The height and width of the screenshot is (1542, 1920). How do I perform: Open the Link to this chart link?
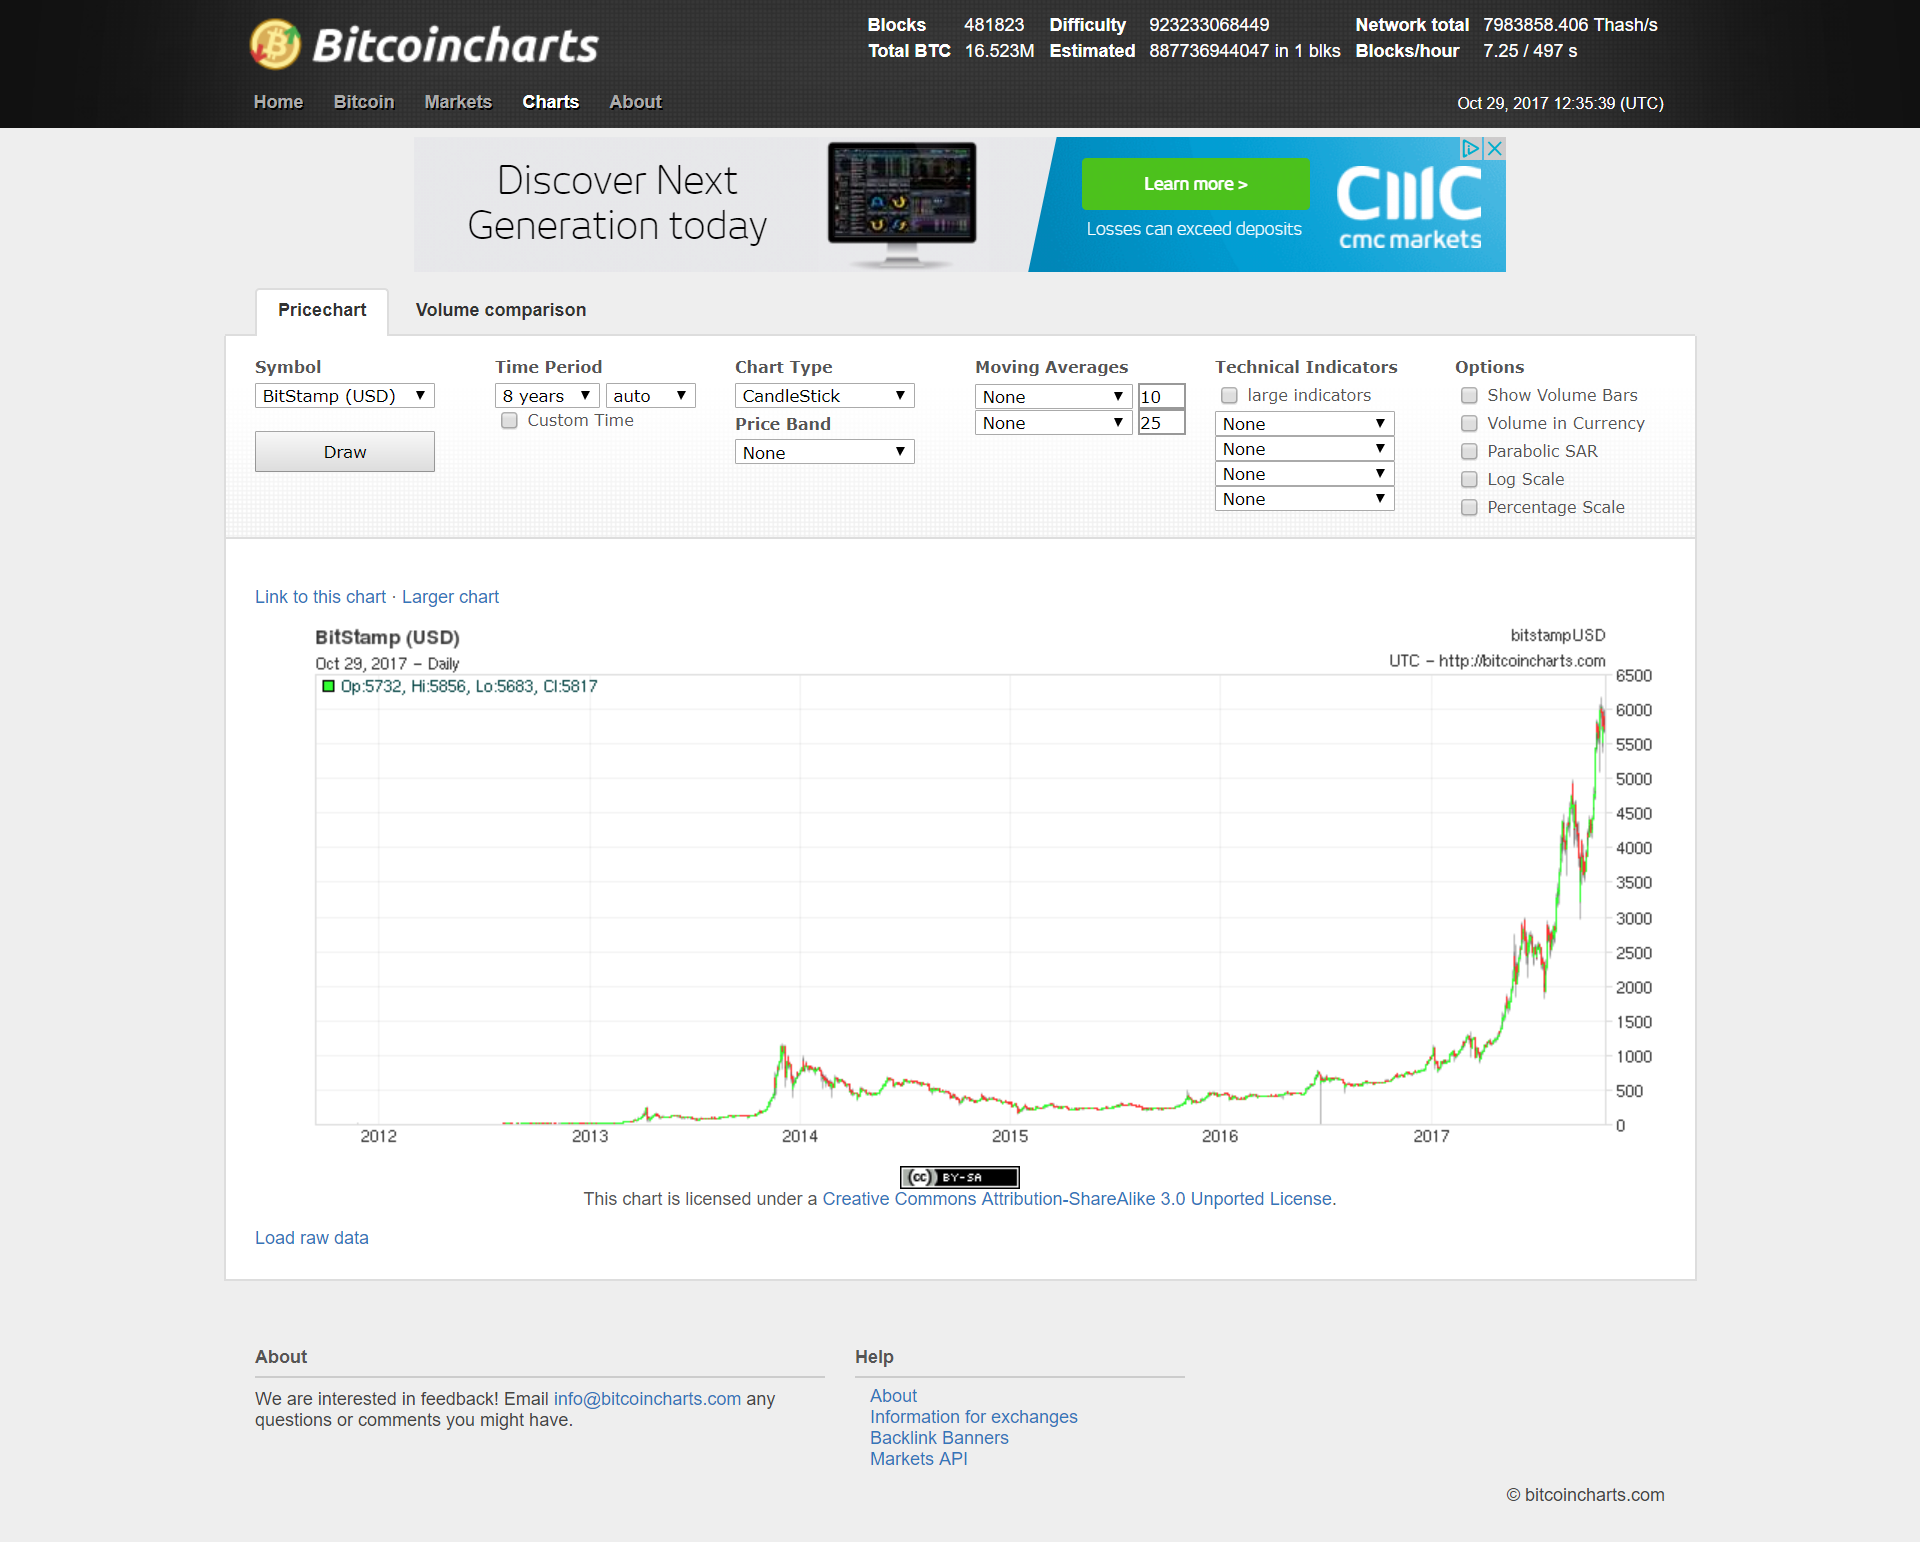tap(320, 597)
